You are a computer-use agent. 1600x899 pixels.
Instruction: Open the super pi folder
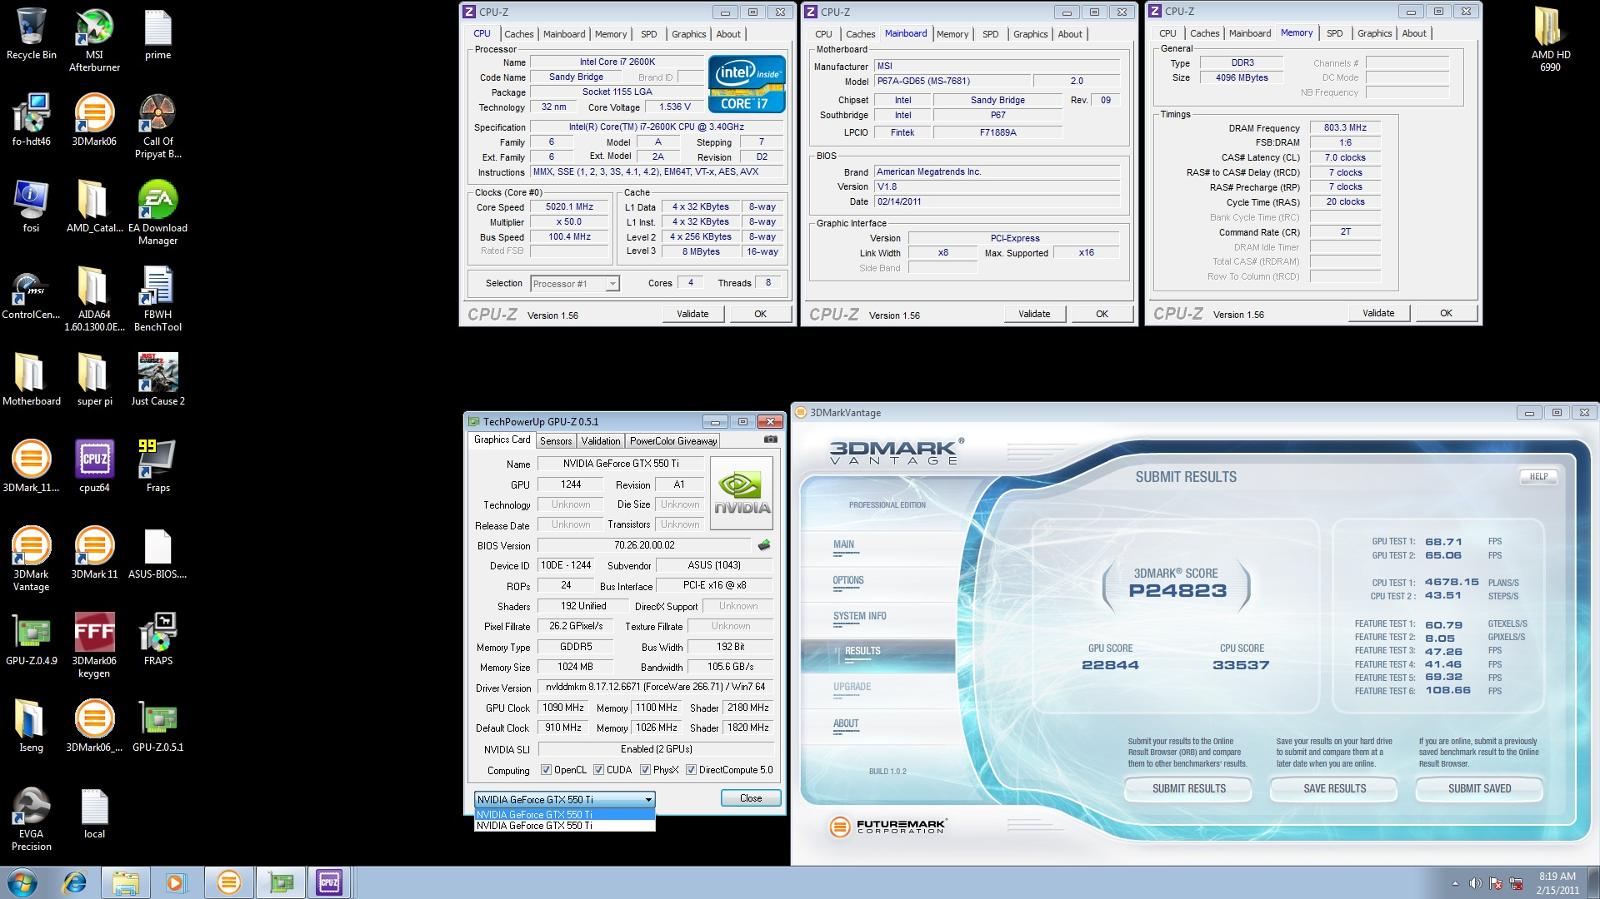[94, 380]
